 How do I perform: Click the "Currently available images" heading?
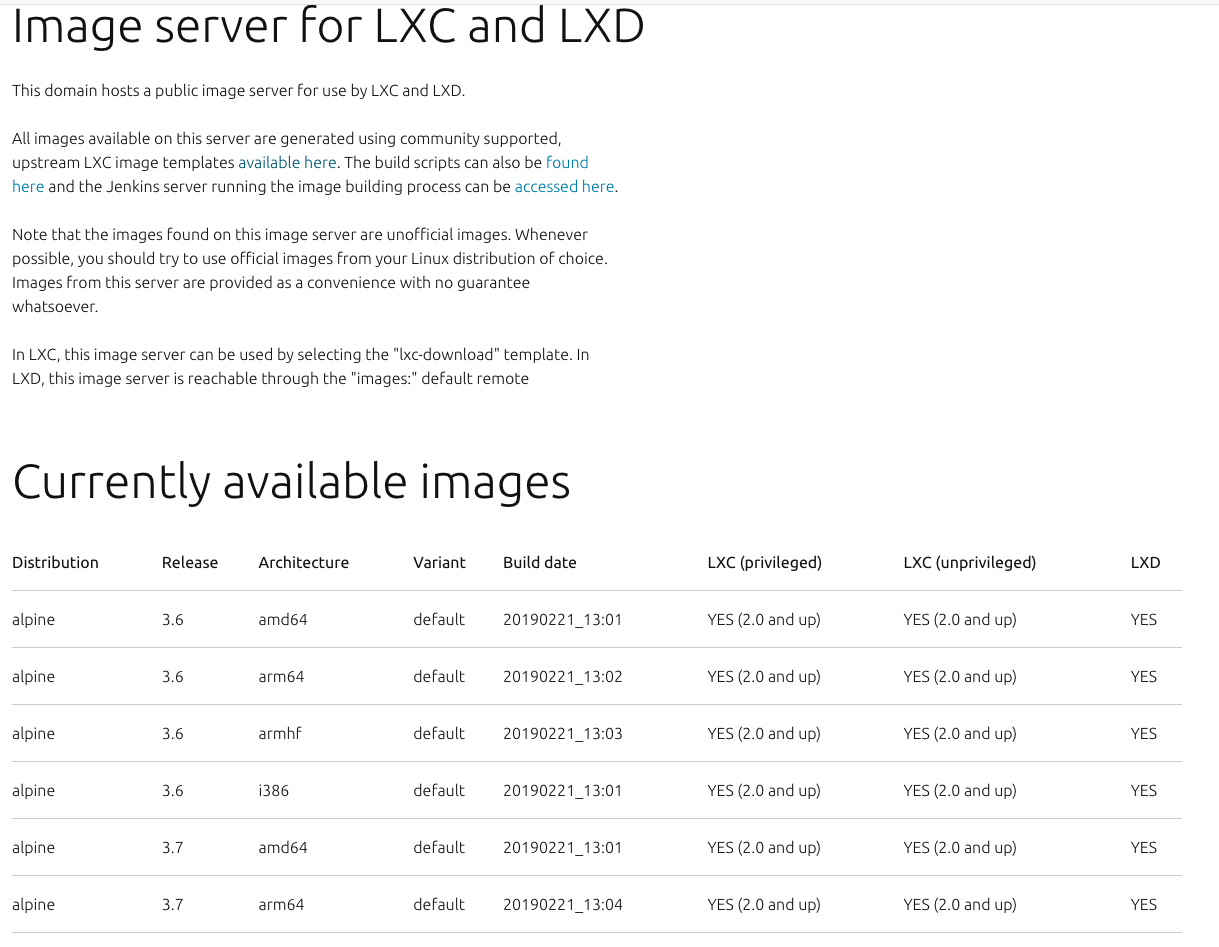click(x=291, y=482)
